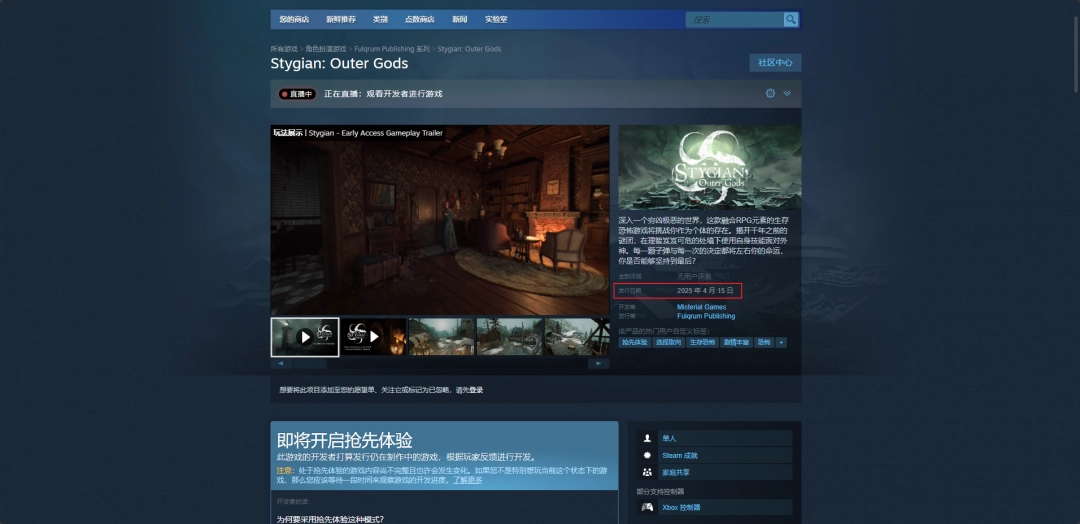
Task: Open the 类别 menu
Action: (x=380, y=19)
